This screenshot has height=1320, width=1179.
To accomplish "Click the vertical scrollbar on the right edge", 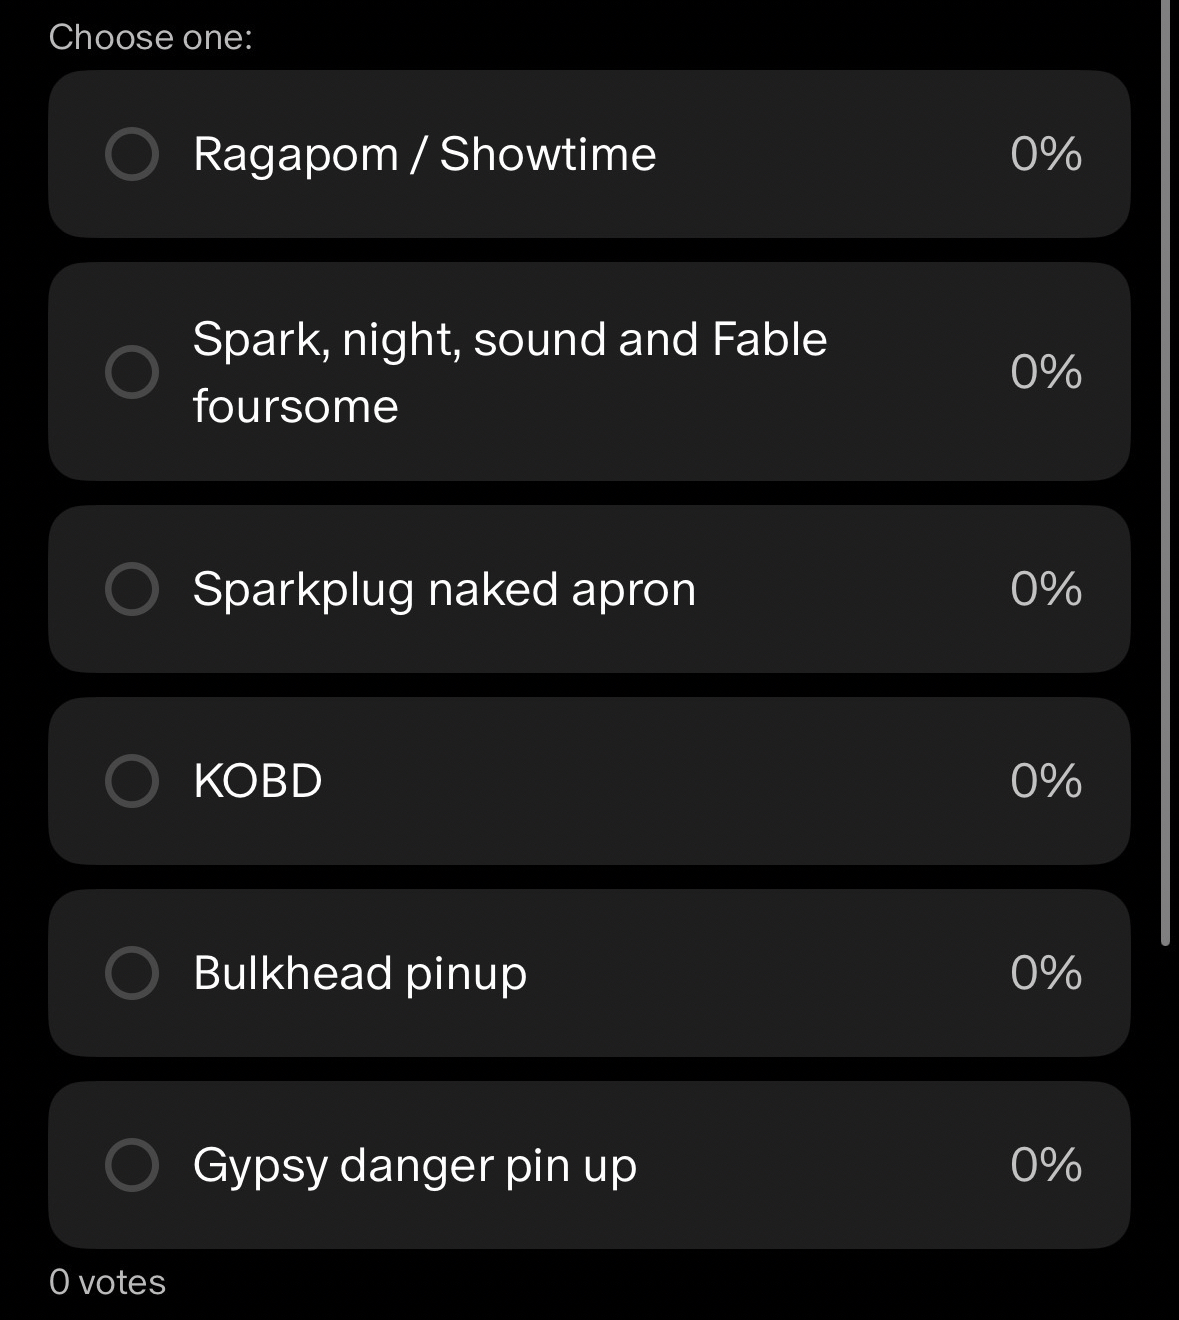I will (1165, 470).
